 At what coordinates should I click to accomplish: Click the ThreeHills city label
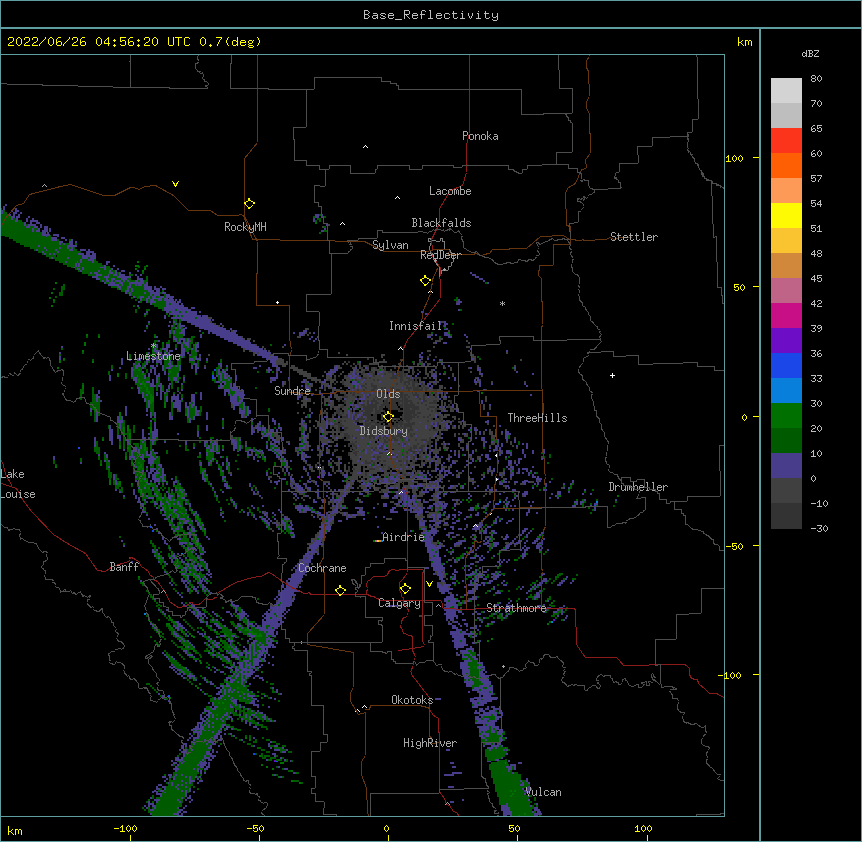537,418
